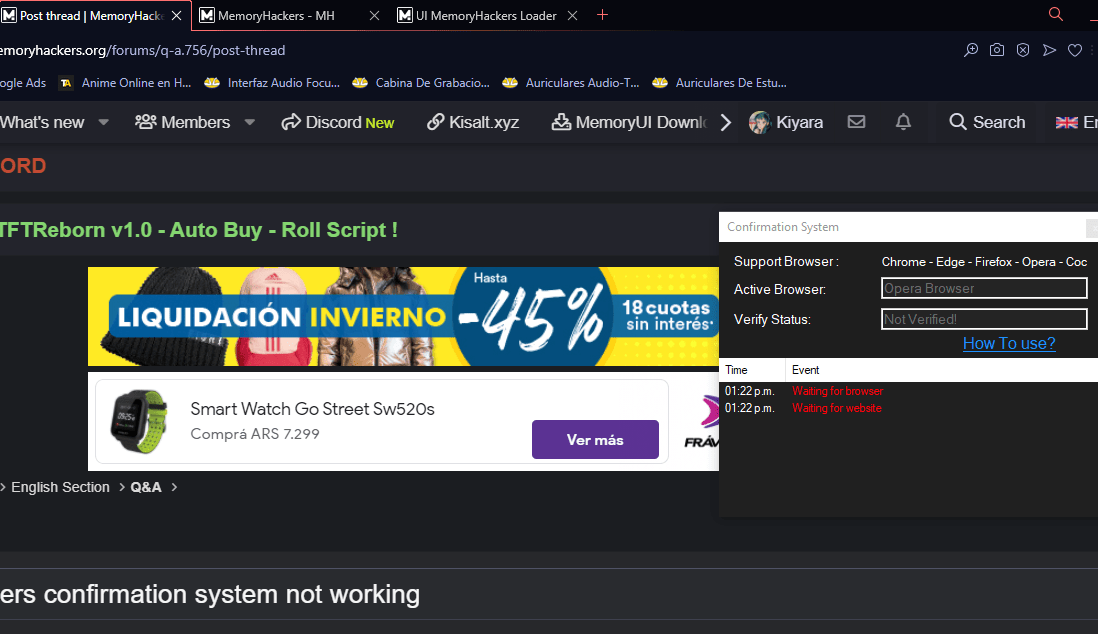Open the What's new menu item

(x=42, y=123)
